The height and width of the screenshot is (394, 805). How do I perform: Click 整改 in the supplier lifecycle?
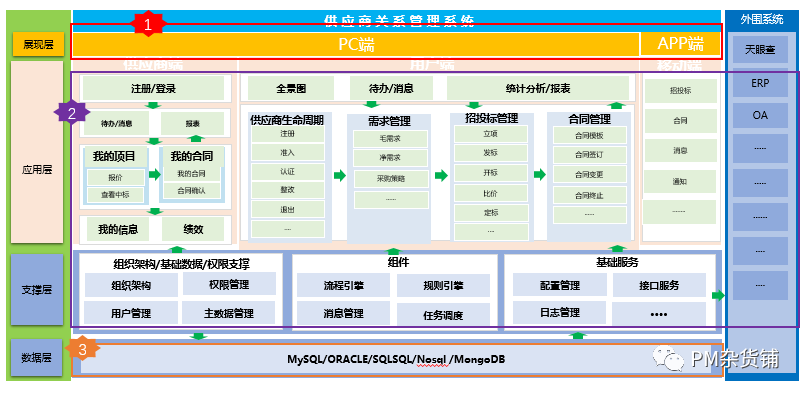[288, 190]
